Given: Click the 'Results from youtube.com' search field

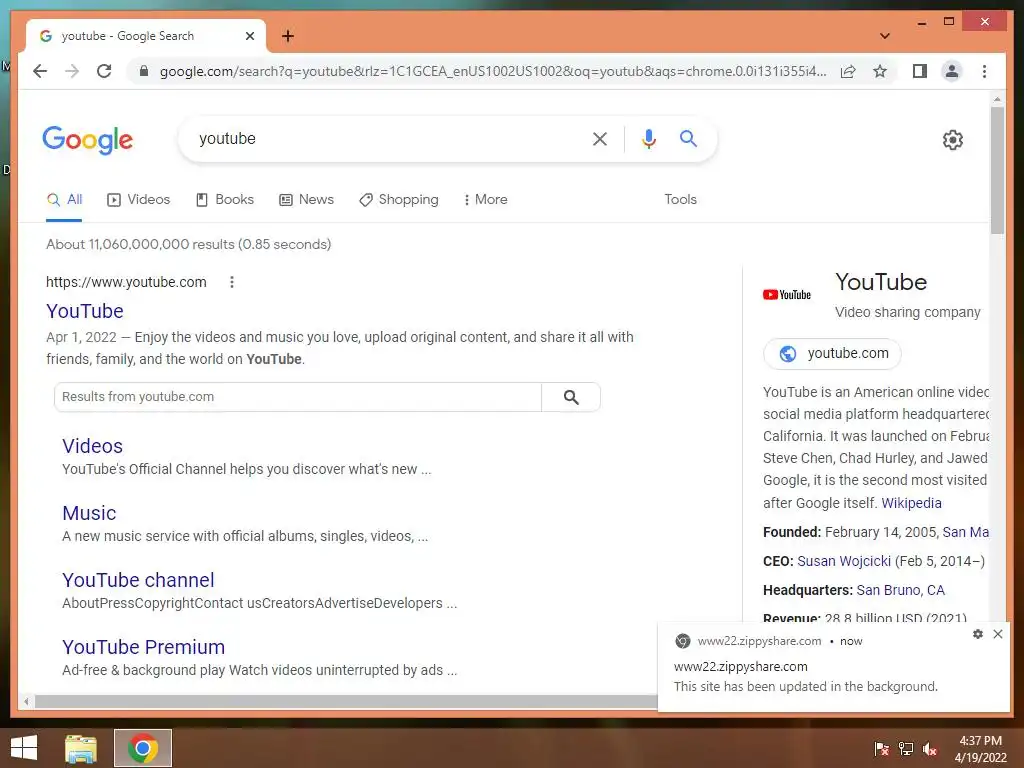Looking at the screenshot, I should pos(298,397).
